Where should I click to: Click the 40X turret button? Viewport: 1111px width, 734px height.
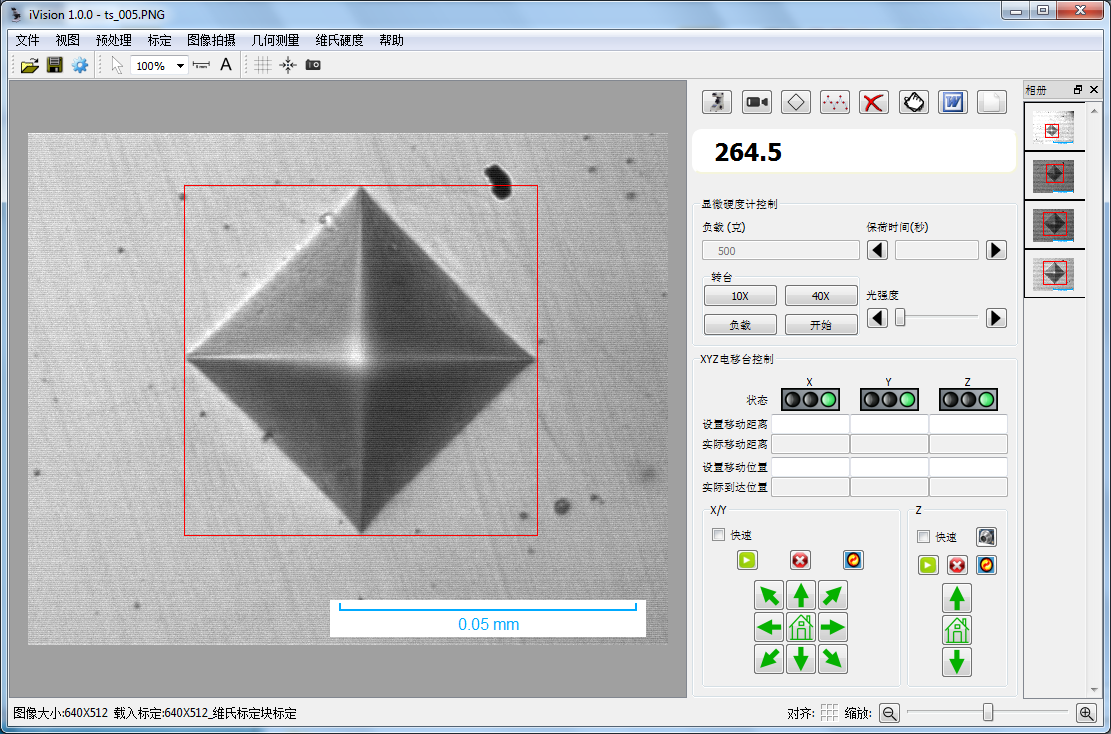click(x=820, y=296)
